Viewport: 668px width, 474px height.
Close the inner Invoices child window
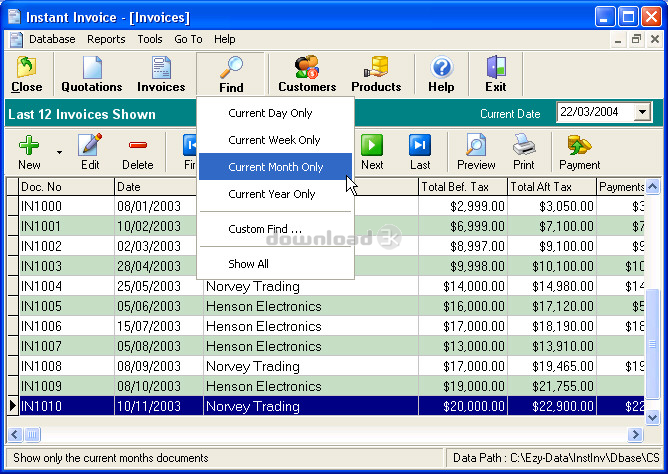(x=655, y=40)
